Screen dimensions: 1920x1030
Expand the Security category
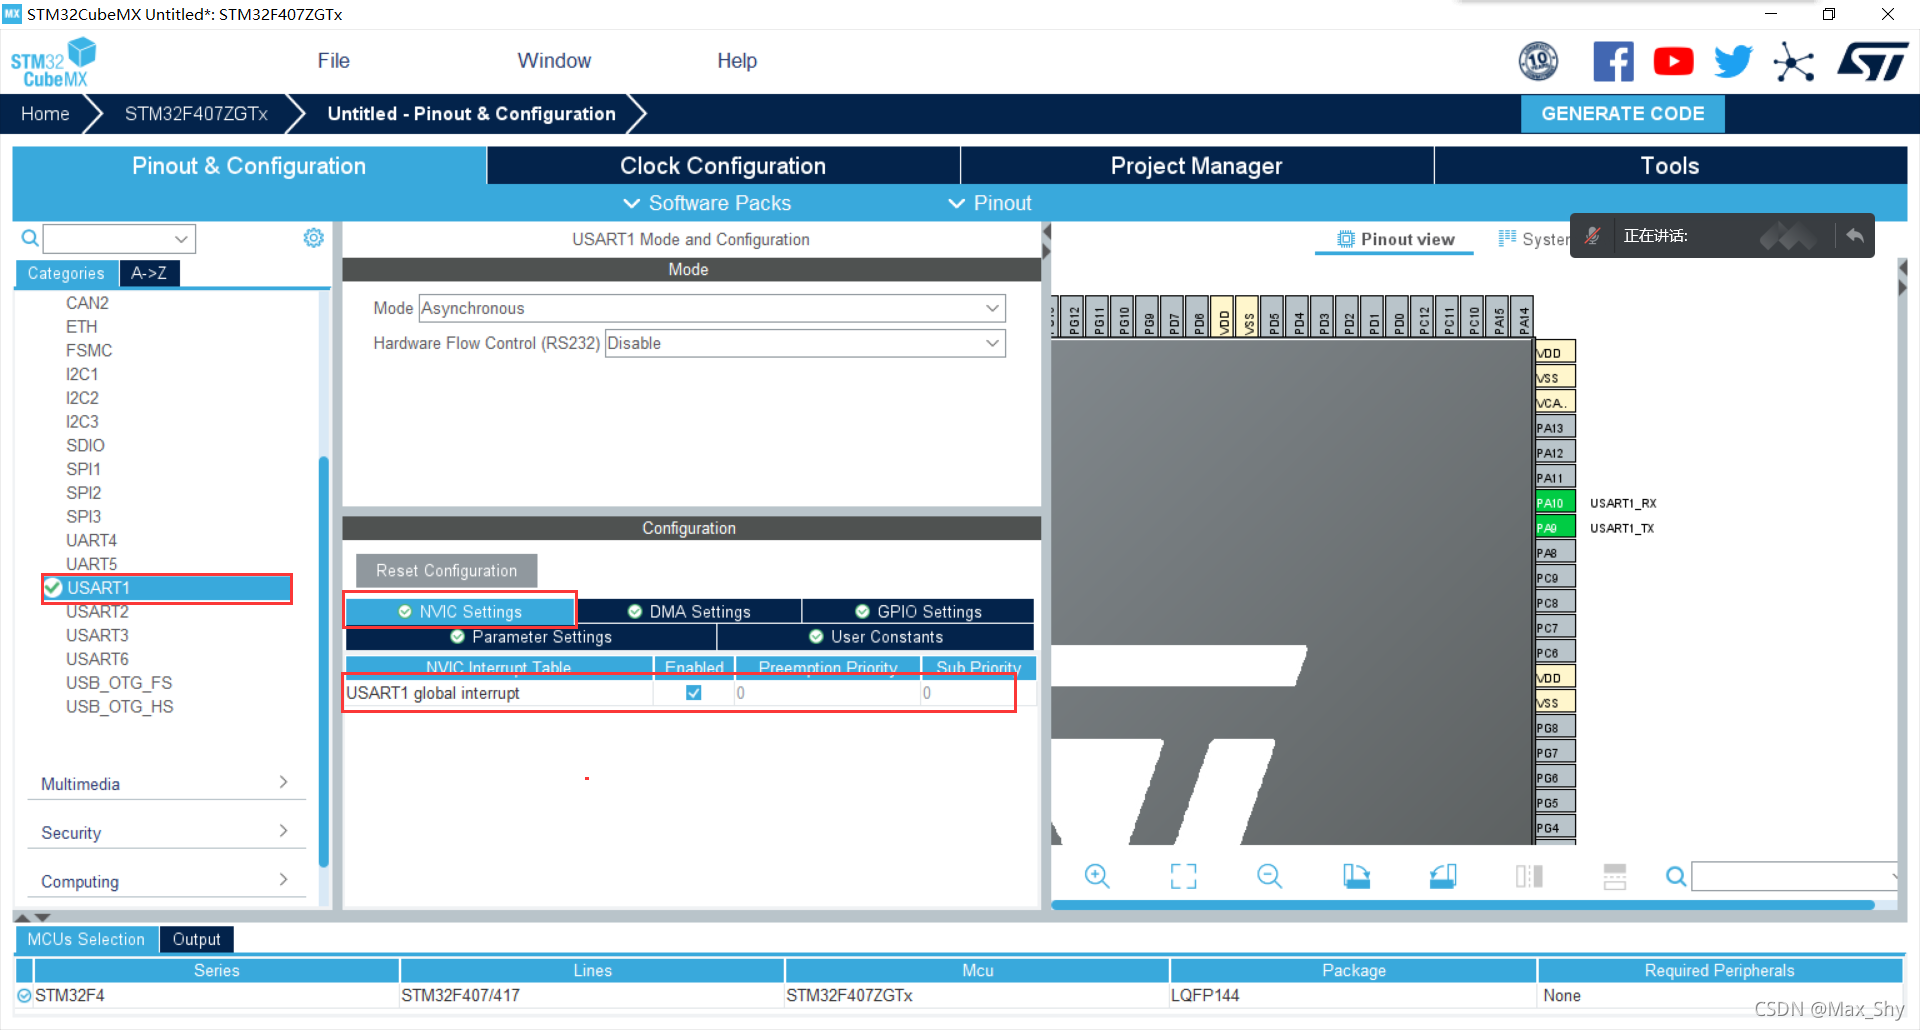point(165,833)
